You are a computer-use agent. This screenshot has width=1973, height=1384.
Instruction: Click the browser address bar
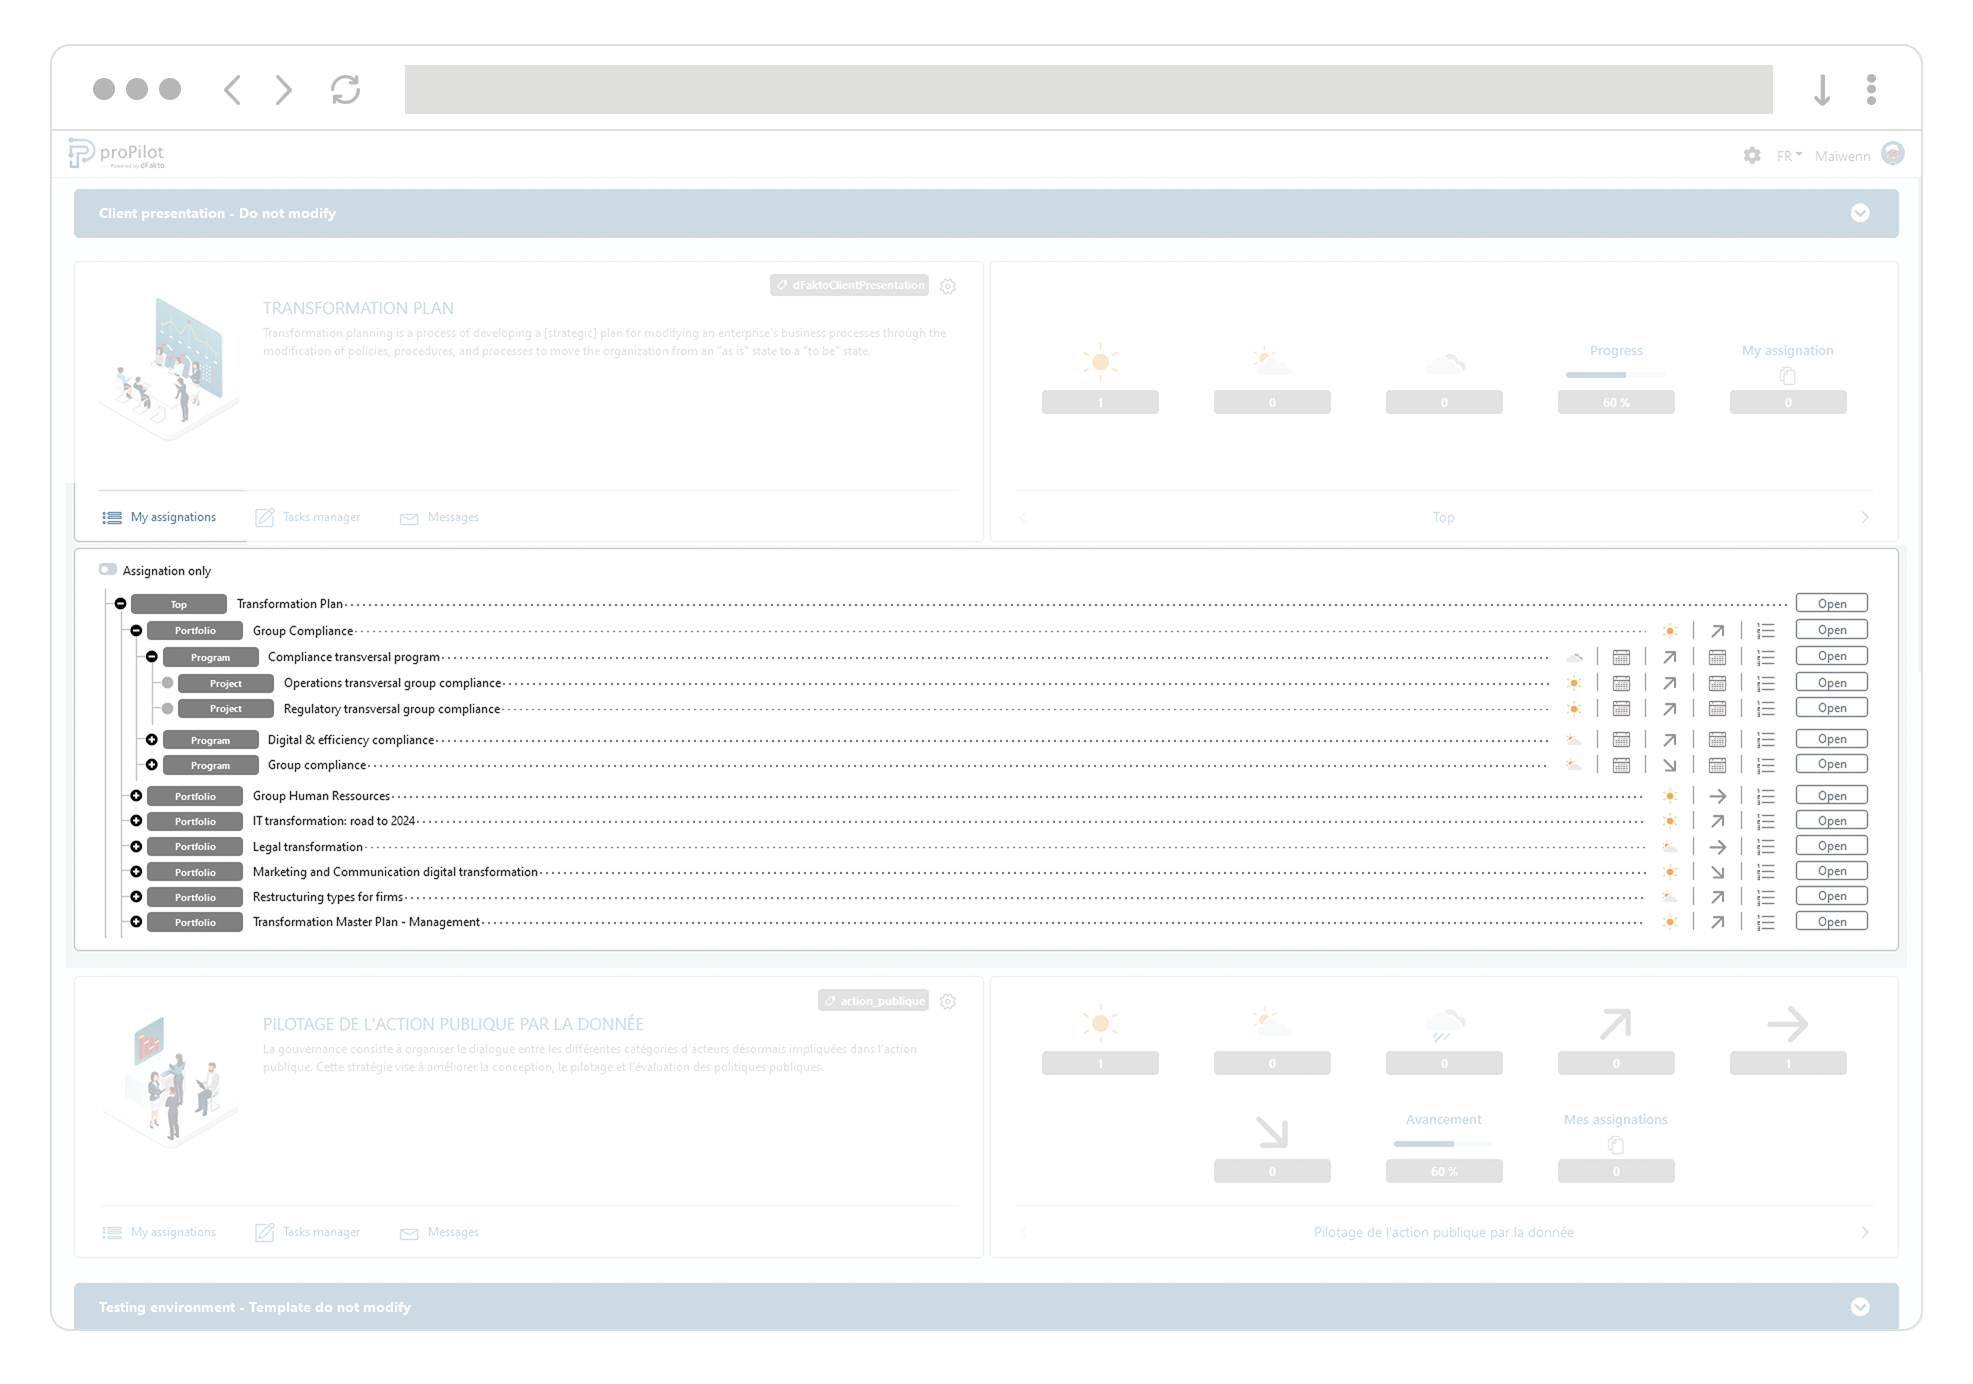1088,90
